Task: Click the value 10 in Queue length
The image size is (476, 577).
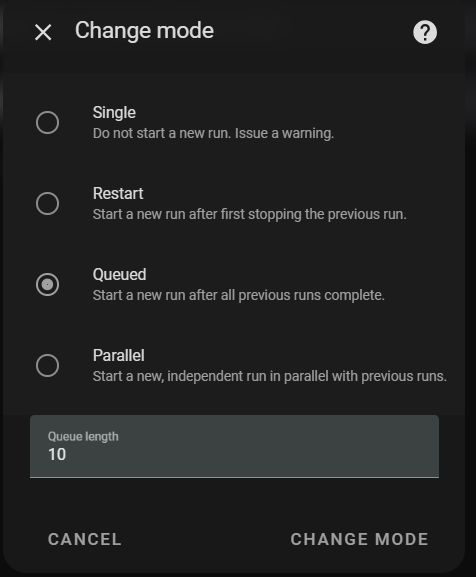Action: point(57,454)
